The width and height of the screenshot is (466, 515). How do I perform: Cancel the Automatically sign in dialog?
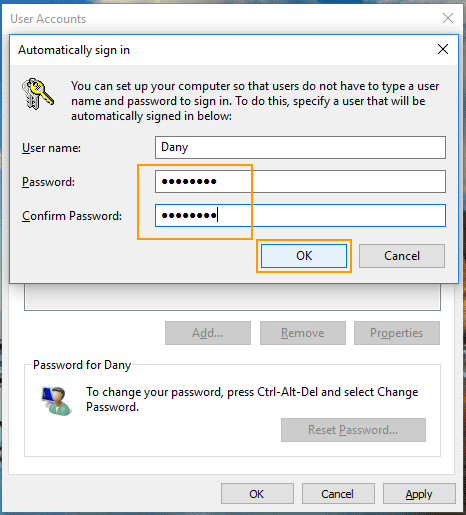coord(402,256)
